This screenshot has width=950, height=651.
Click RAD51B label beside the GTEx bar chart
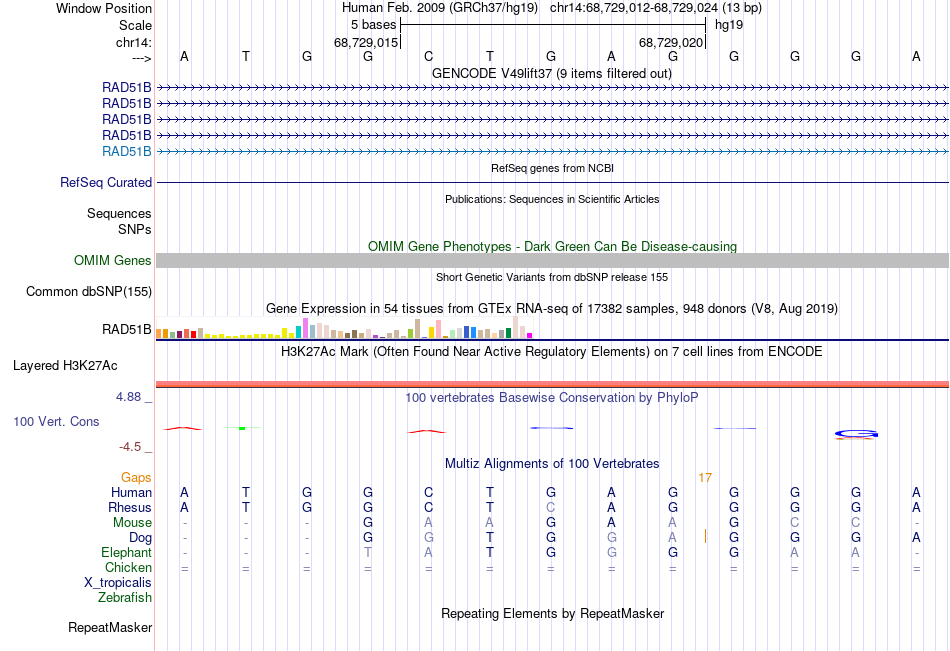127,330
